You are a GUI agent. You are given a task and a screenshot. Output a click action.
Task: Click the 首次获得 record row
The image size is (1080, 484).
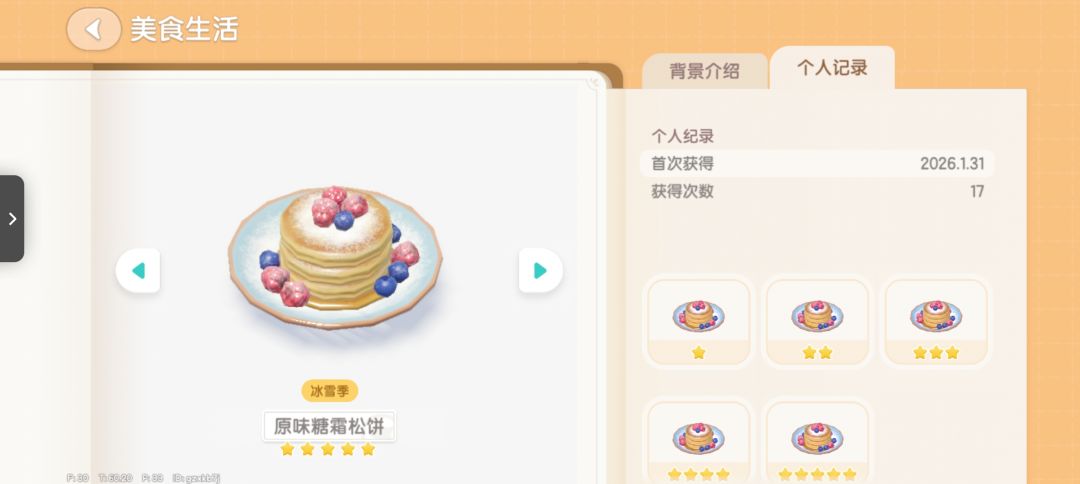[x=817, y=164]
